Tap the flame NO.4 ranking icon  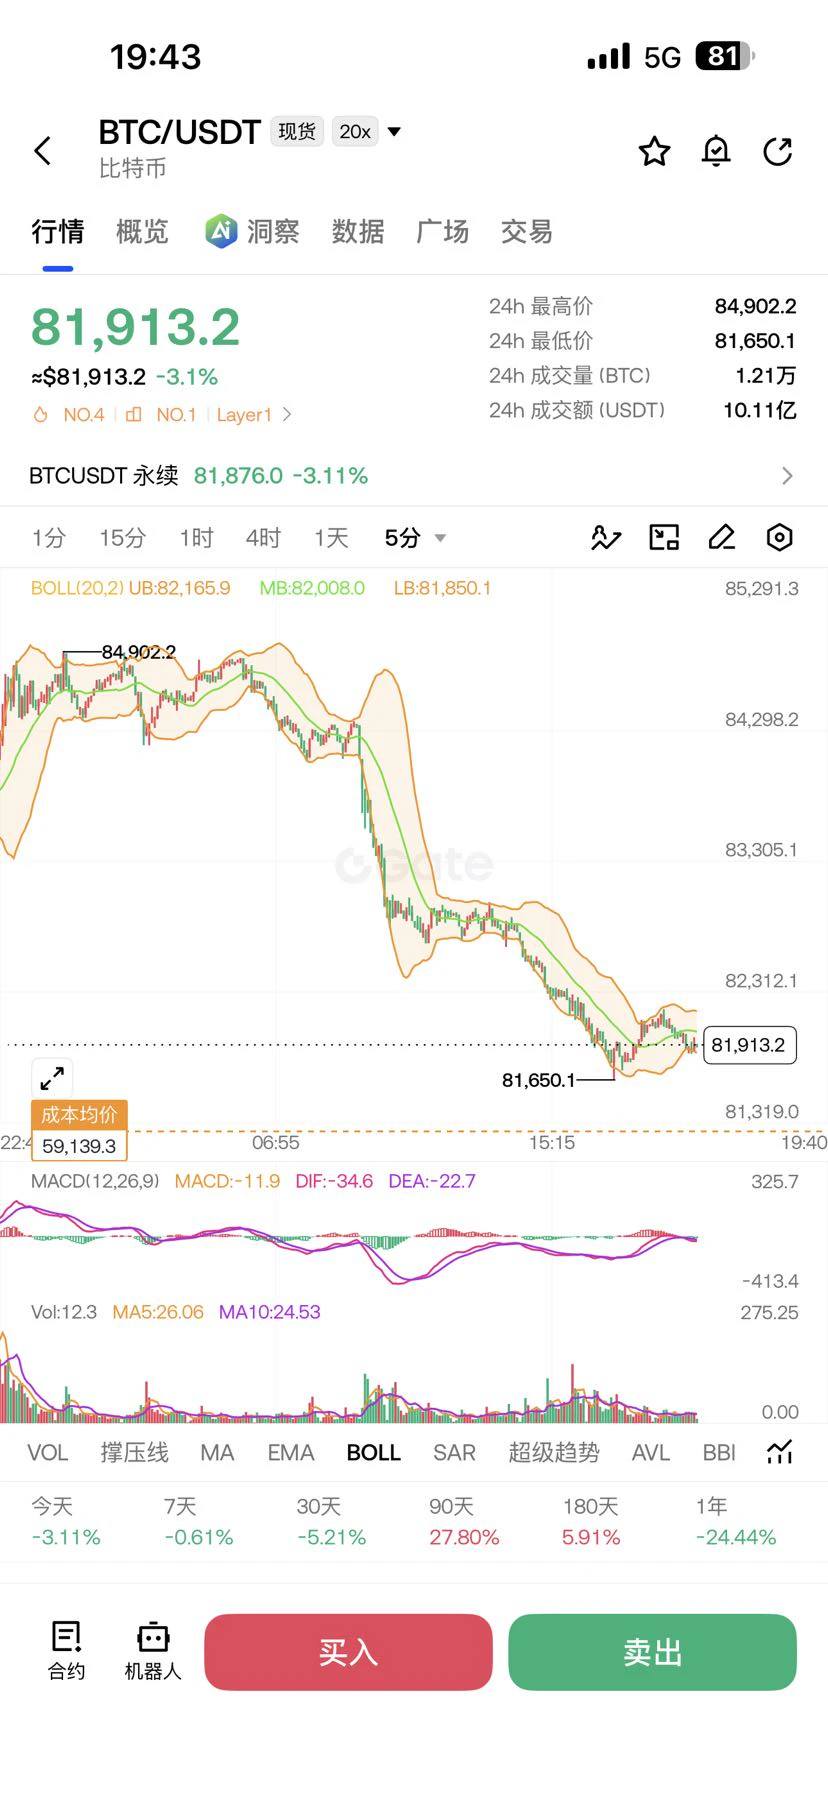41,415
